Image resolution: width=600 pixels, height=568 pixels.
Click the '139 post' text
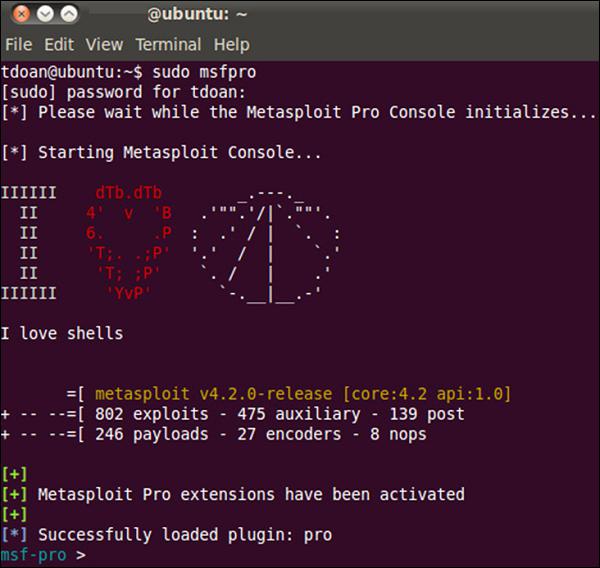click(x=427, y=414)
